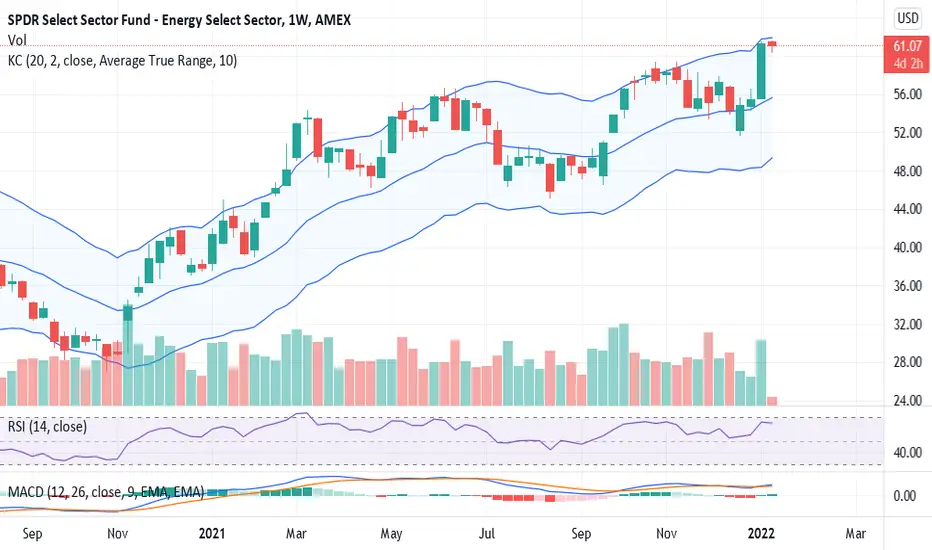Click the 2022 label on time axis
The height and width of the screenshot is (550, 932).
[761, 533]
